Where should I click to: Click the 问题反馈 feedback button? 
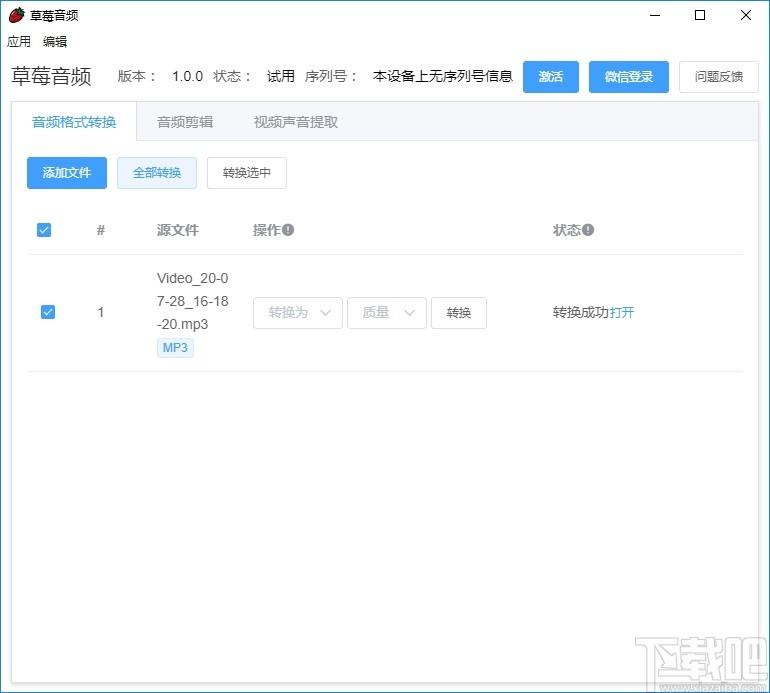pyautogui.click(x=718, y=77)
